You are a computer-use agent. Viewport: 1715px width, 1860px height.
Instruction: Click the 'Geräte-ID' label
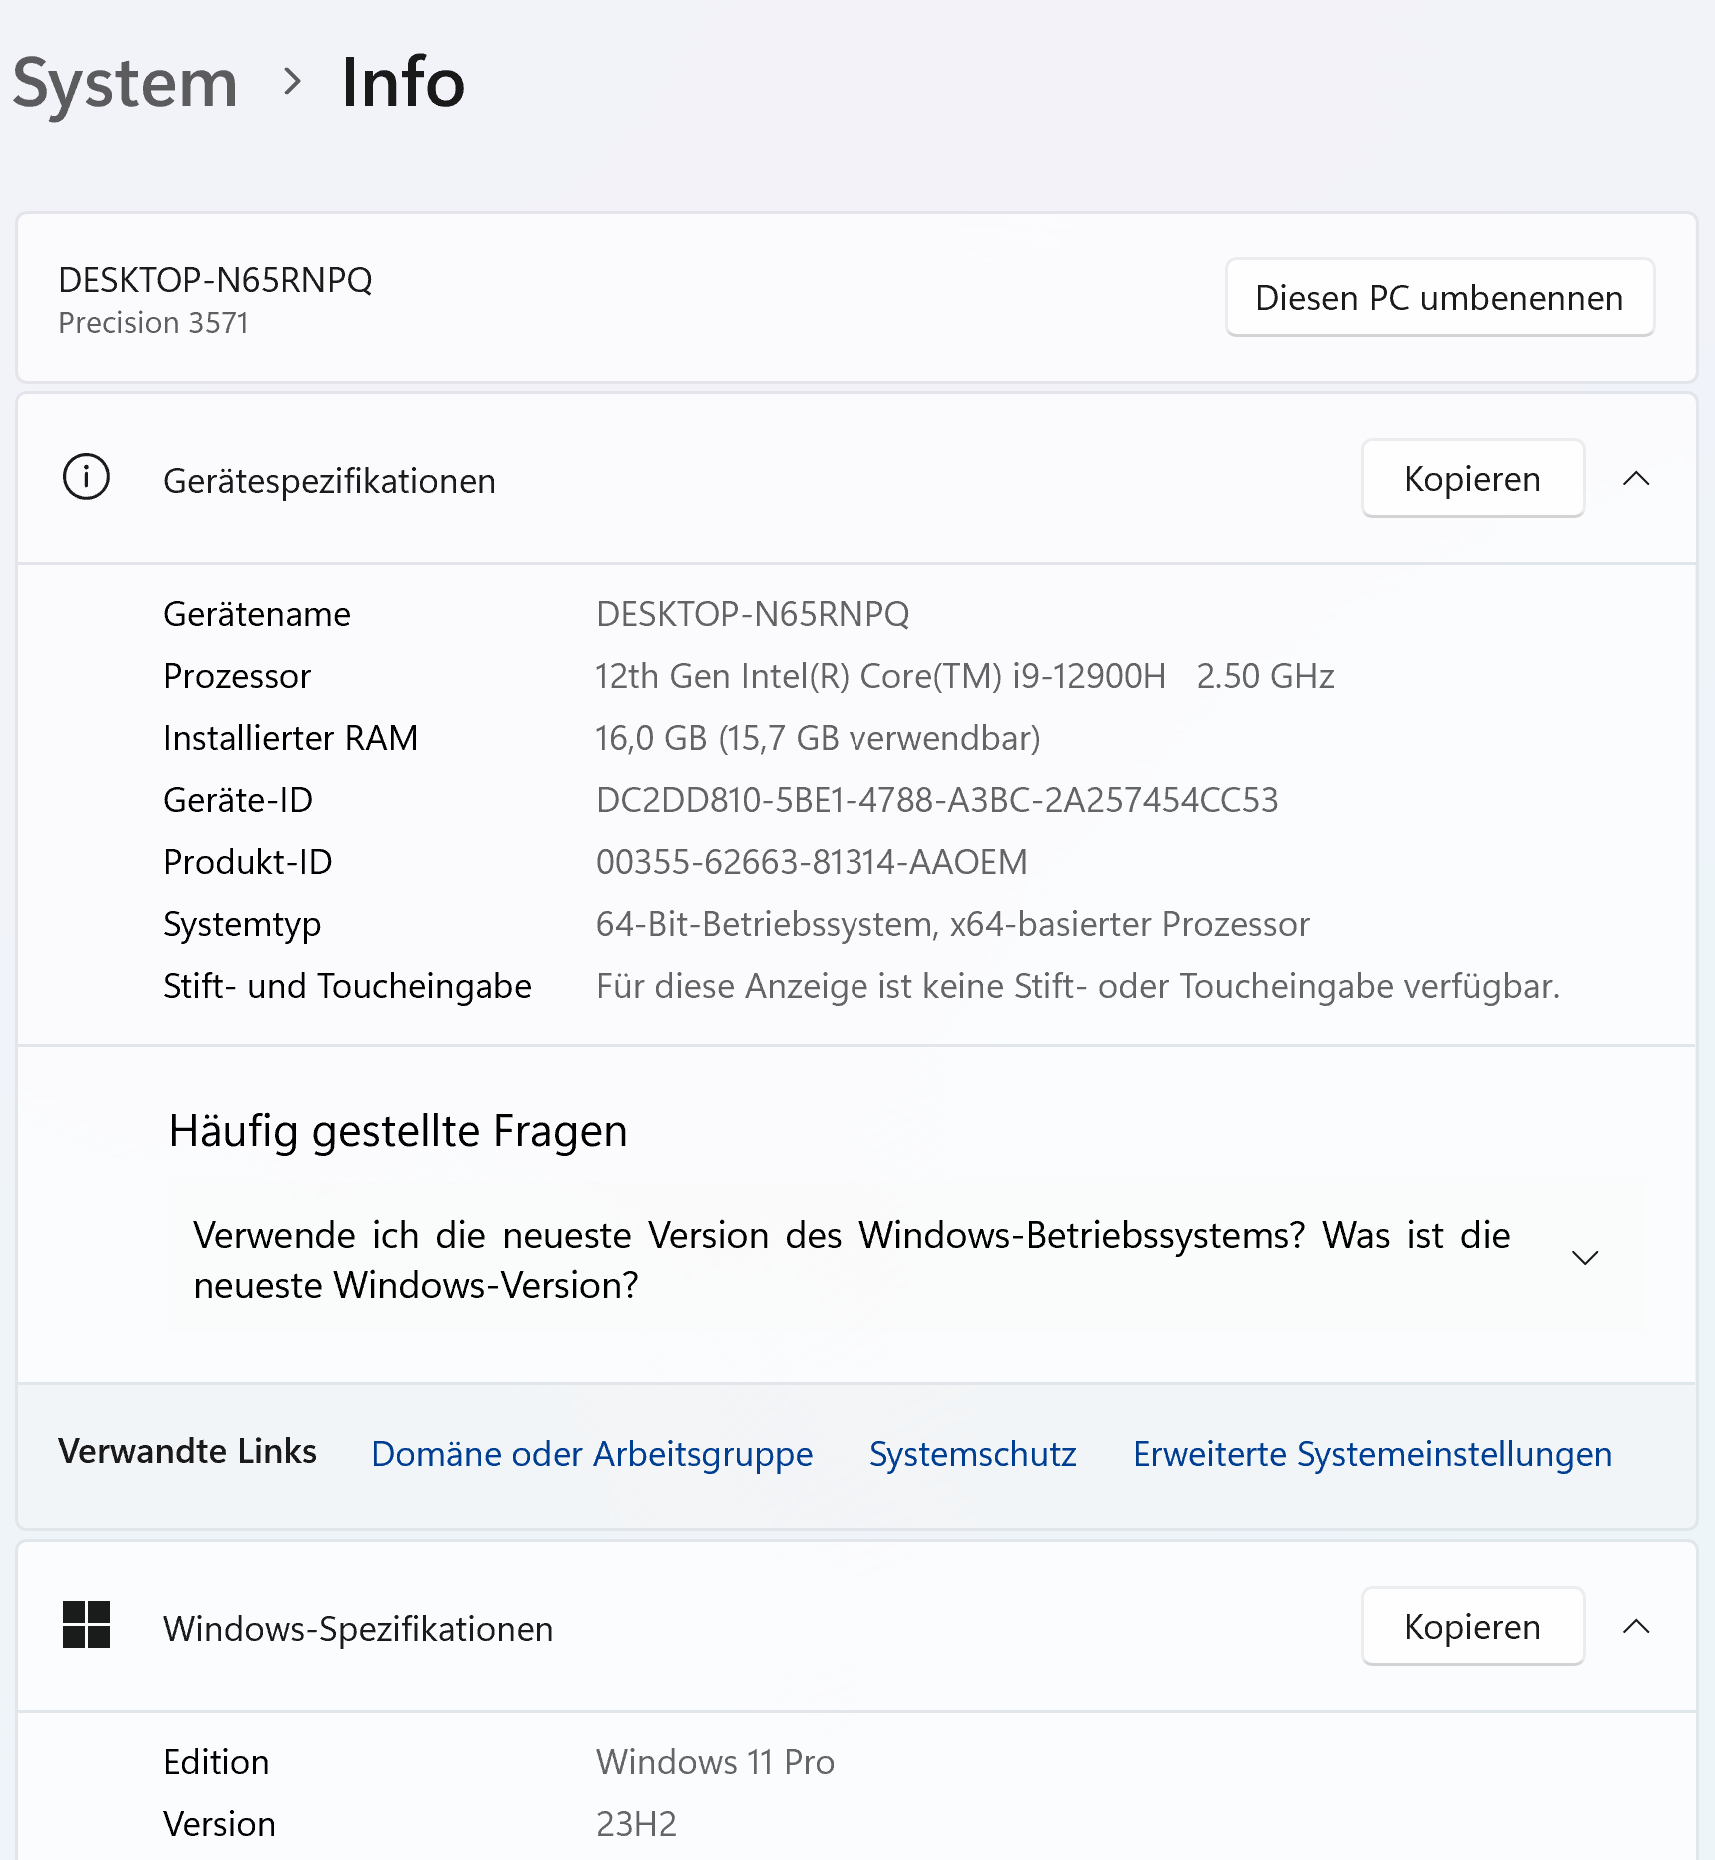click(238, 800)
